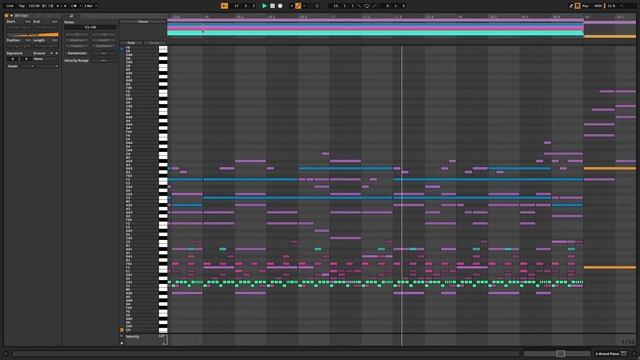Click the Link button in the top bar
Screen dimensions: 640x360
(x=10, y=6)
